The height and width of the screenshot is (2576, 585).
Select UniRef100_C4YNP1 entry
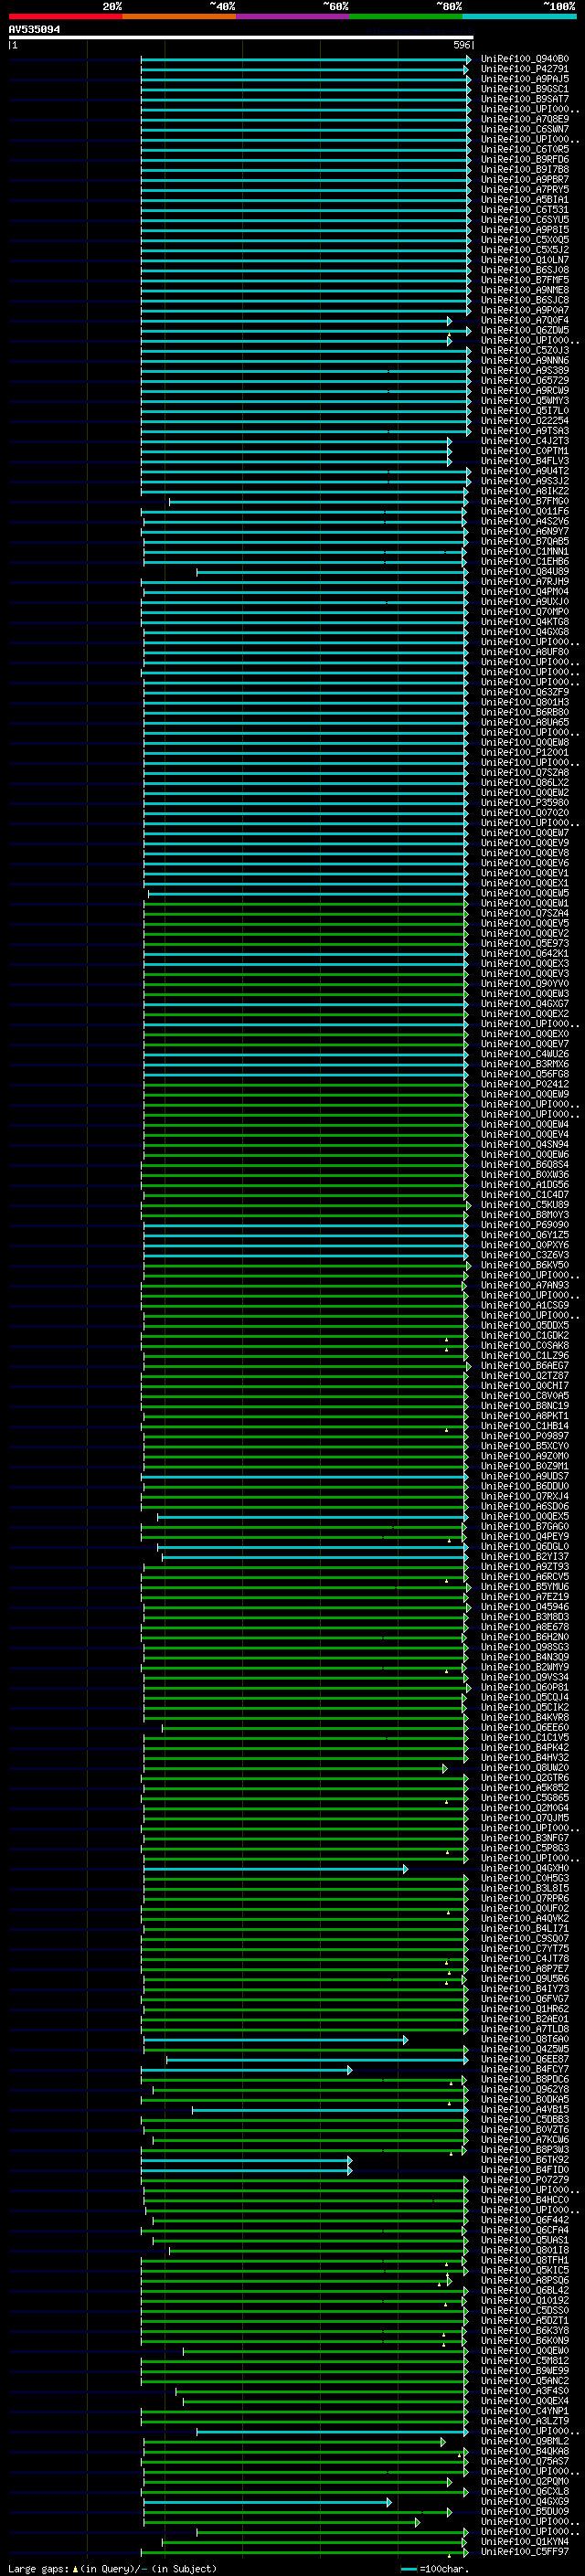[525, 2410]
